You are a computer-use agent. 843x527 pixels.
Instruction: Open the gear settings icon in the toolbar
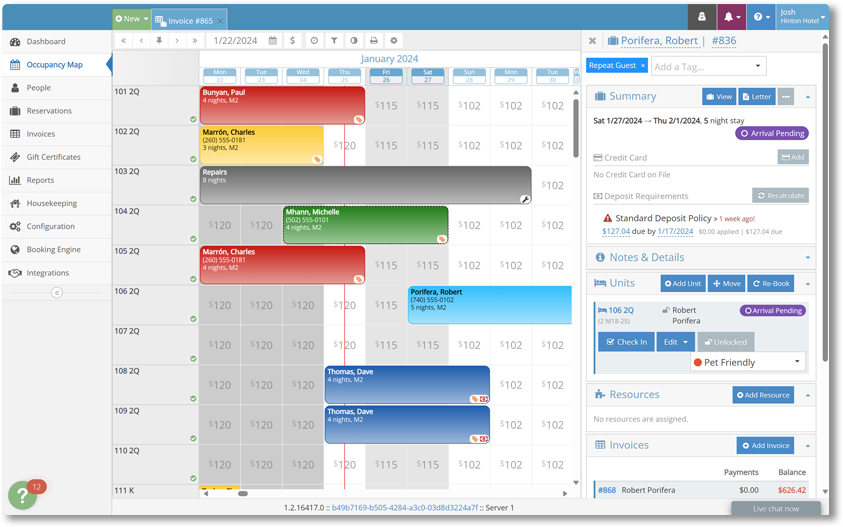[x=394, y=41]
